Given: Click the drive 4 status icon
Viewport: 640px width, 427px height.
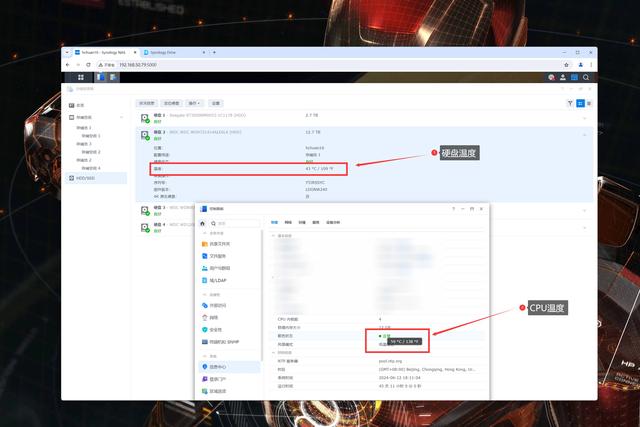Looking at the screenshot, I should pyautogui.click(x=145, y=228).
